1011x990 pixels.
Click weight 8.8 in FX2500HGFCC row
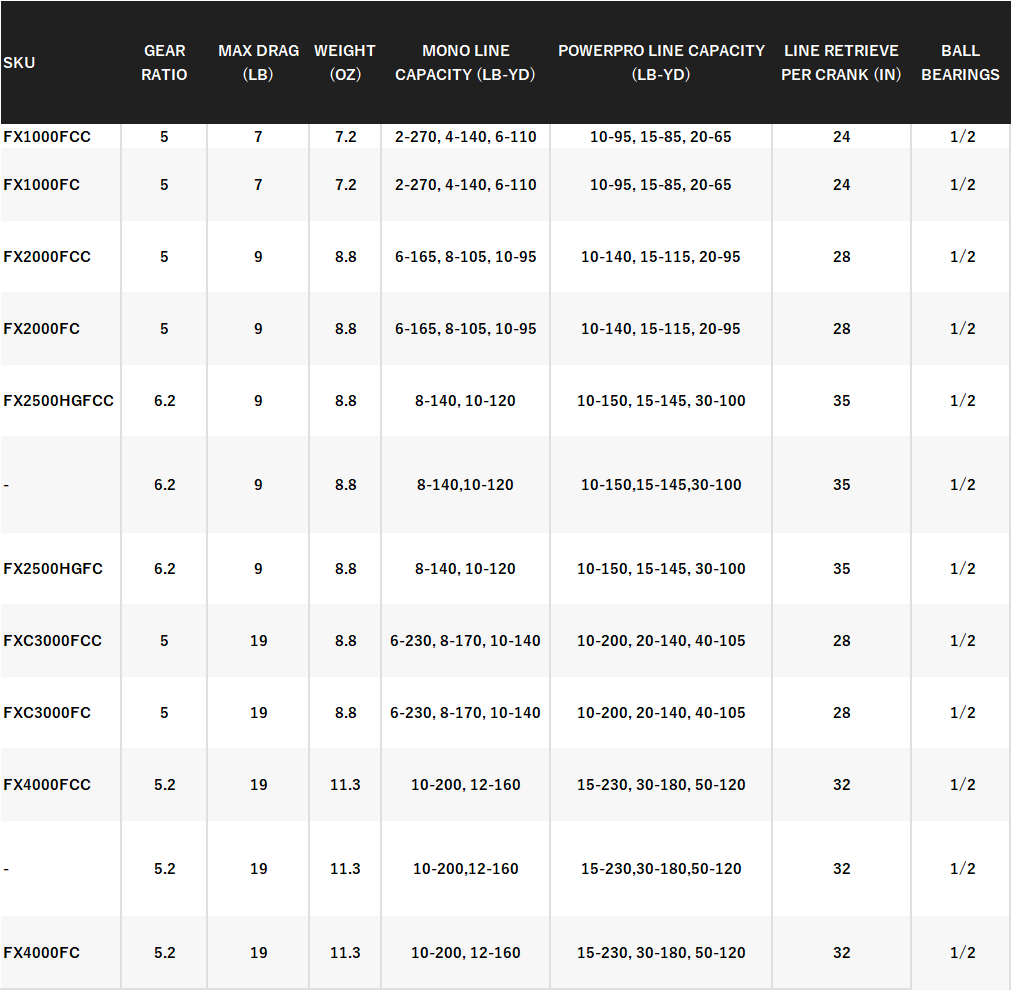(346, 401)
